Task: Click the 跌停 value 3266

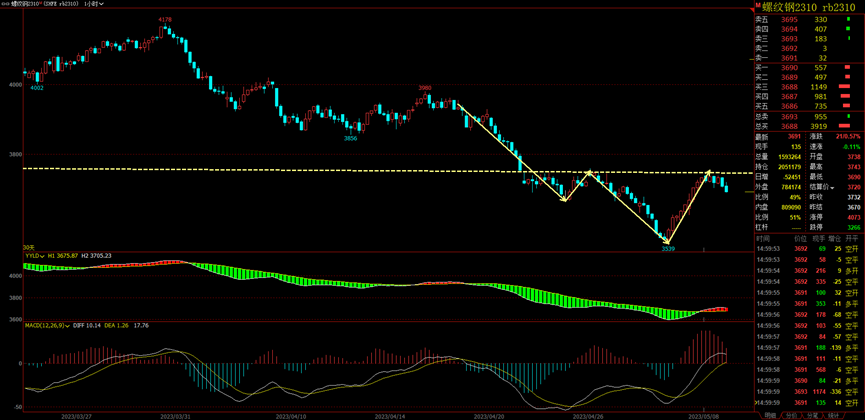Action: pos(853,227)
